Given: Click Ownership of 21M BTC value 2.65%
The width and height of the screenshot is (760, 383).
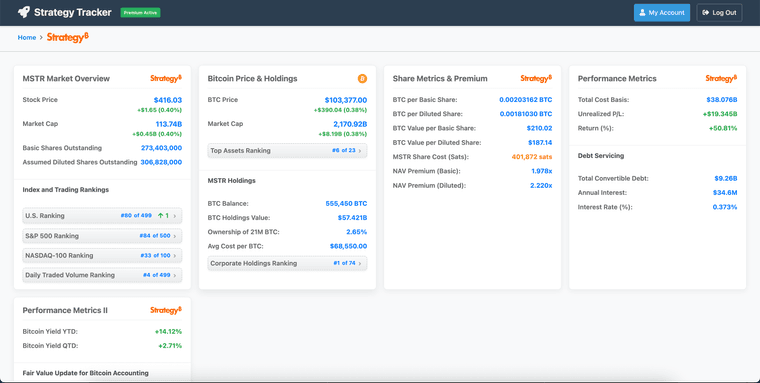Looking at the screenshot, I should (x=357, y=232).
